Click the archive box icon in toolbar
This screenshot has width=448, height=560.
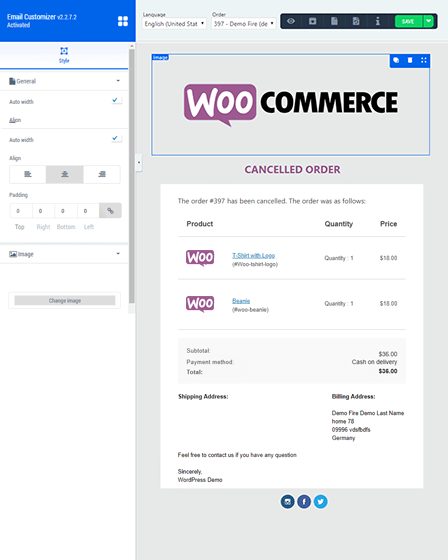[313, 21]
